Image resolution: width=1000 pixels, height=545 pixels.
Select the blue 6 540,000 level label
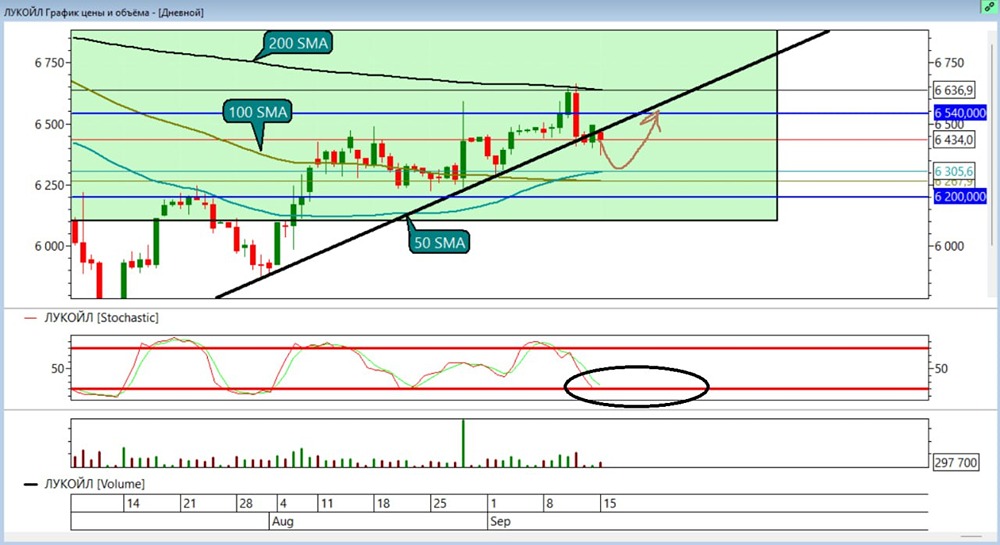(960, 113)
